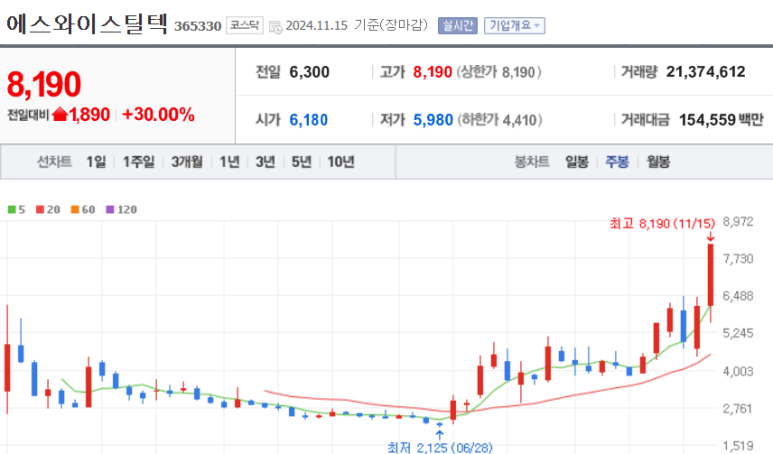773x454 pixels.
Task: Click the 시가 value 6,180
Action: coord(308,120)
